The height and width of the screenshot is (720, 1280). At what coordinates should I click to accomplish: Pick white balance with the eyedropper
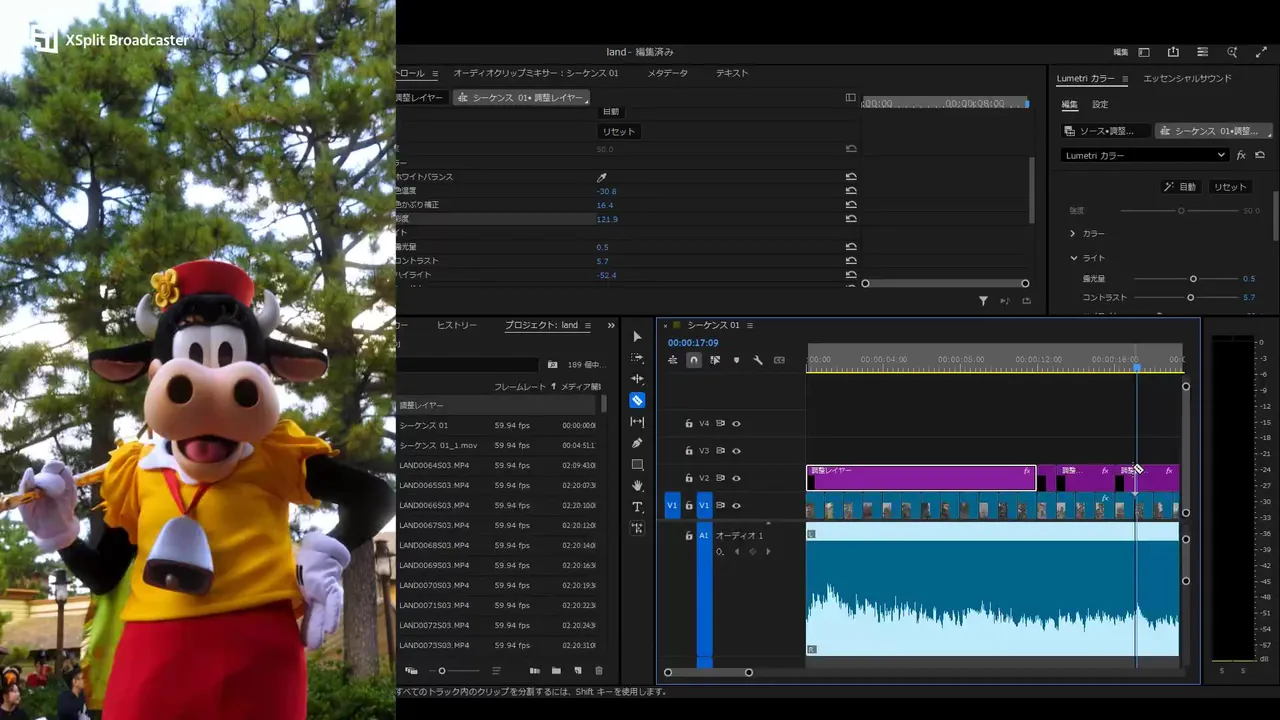pyautogui.click(x=602, y=177)
